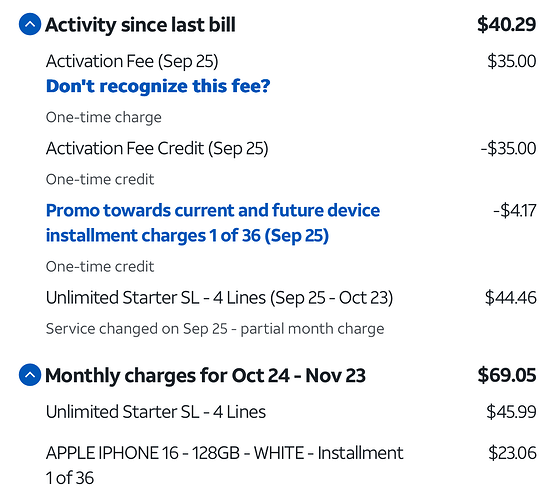Screen dimensions: 554x499
Task: Click the Activation Fee Credit (Sep 25) line
Action: [157, 148]
